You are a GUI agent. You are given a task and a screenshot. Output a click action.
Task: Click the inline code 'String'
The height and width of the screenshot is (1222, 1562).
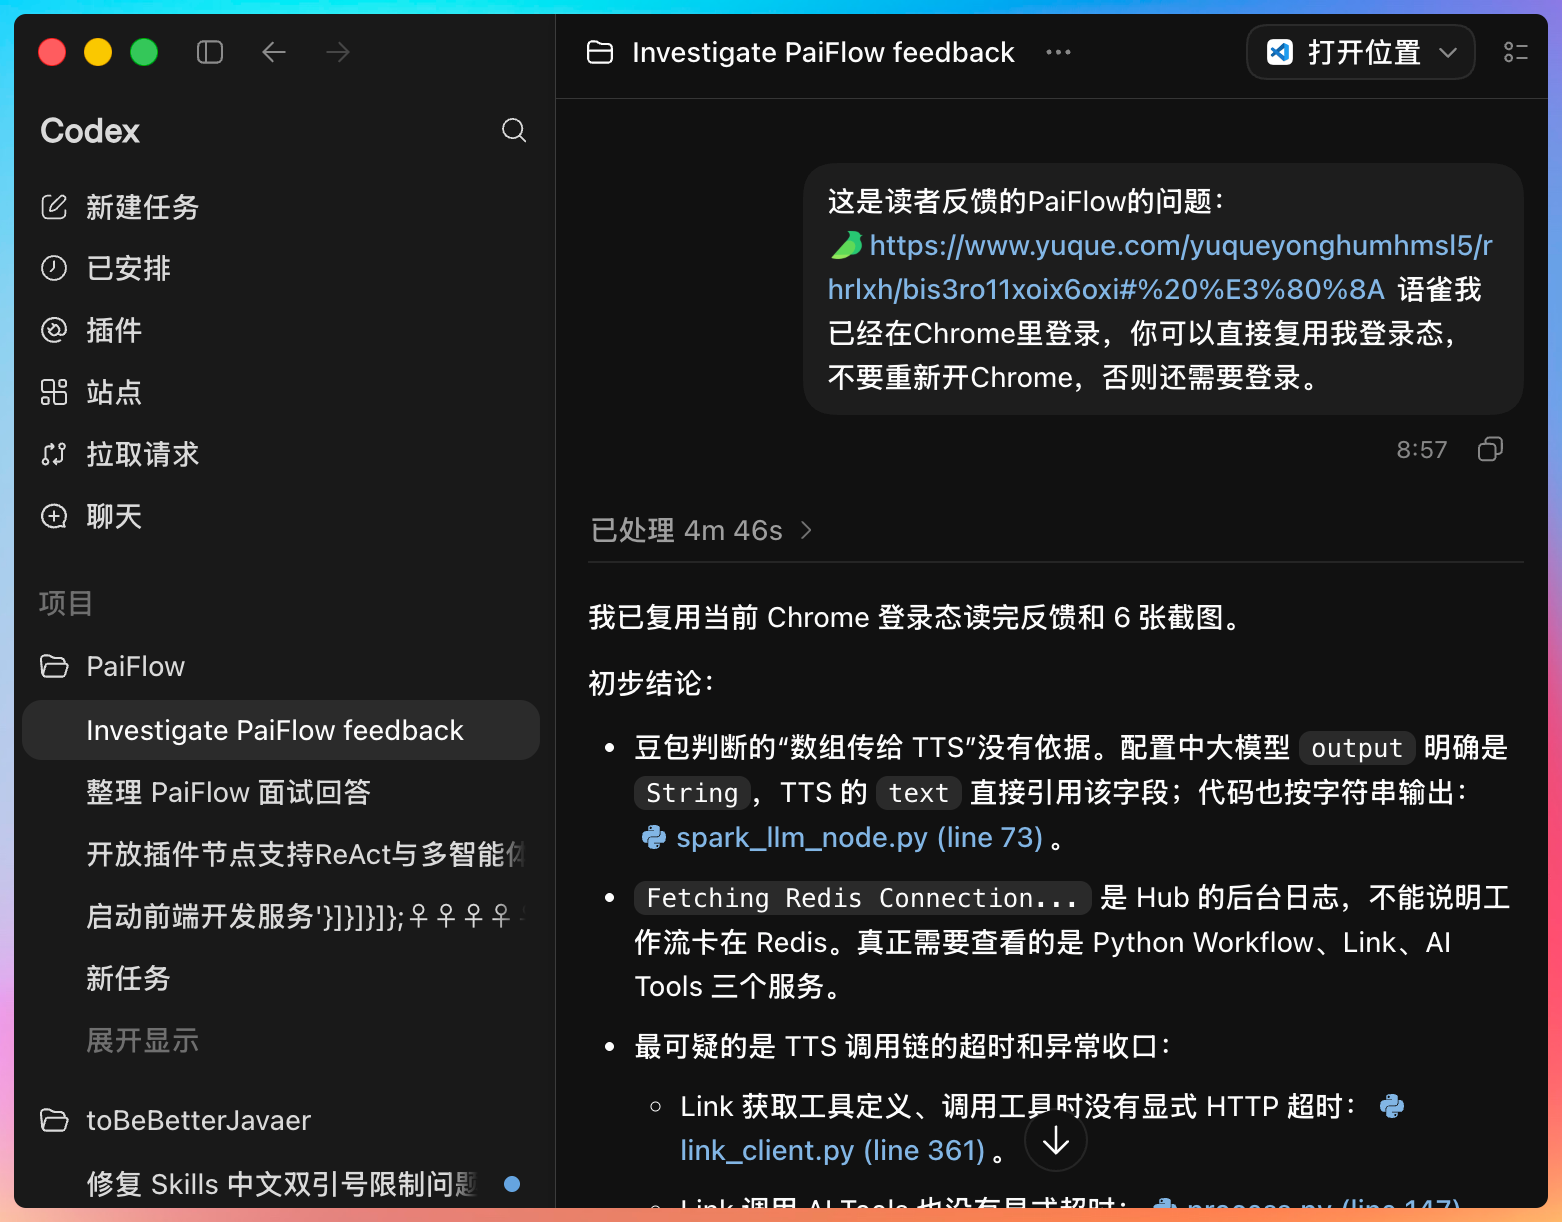[692, 793]
